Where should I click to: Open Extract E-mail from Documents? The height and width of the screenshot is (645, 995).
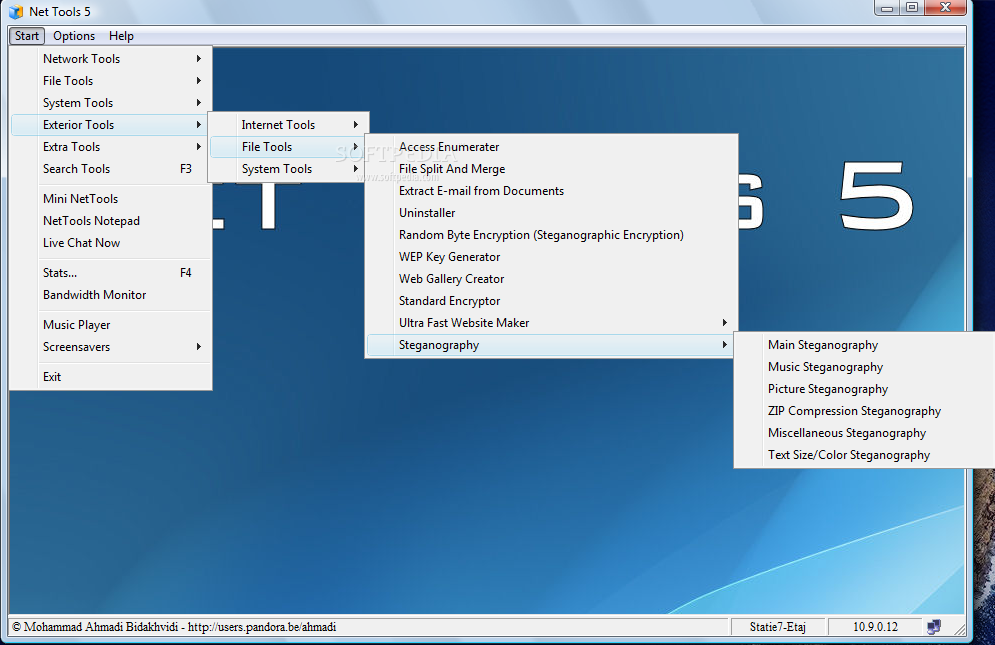551,191
